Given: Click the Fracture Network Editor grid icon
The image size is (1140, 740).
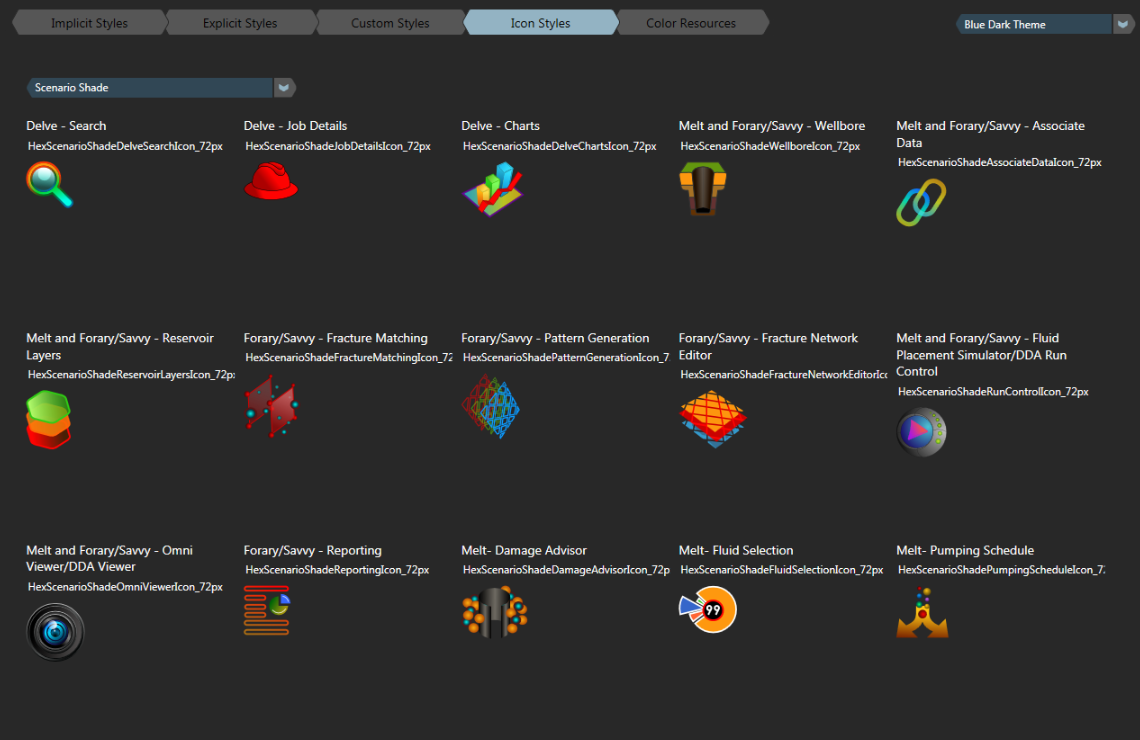Looking at the screenshot, I should click(712, 419).
